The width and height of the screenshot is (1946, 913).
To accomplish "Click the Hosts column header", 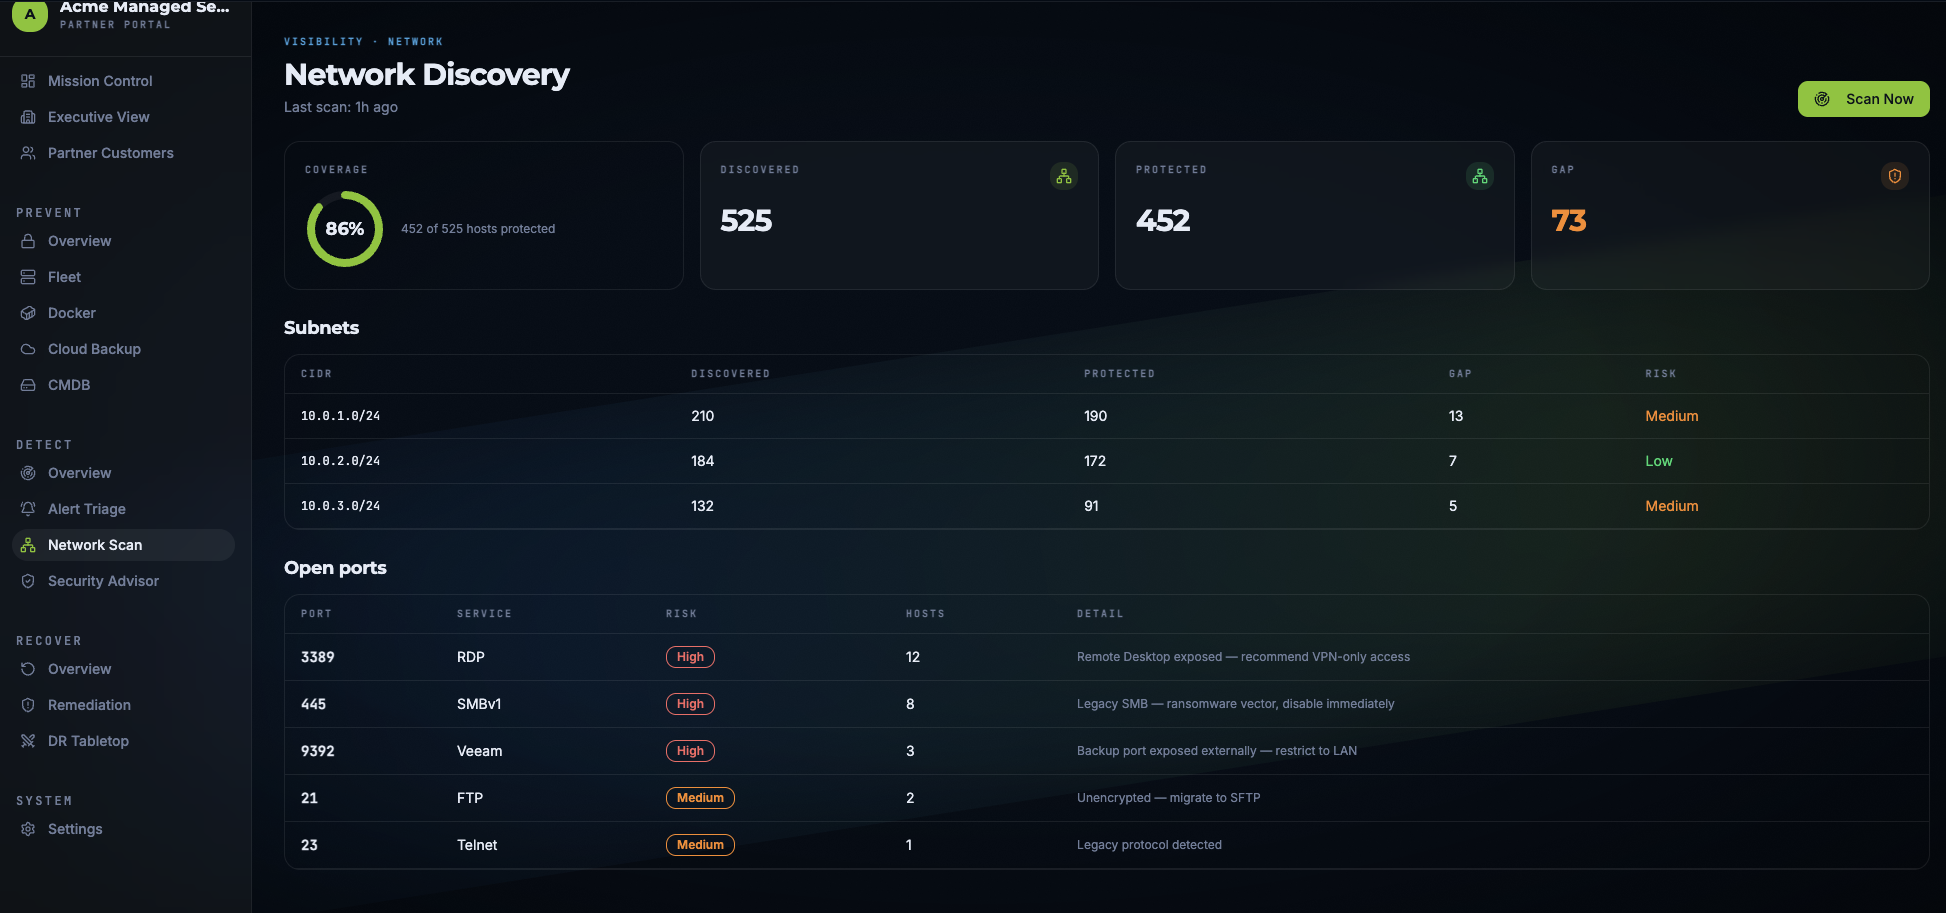I will click(x=925, y=614).
